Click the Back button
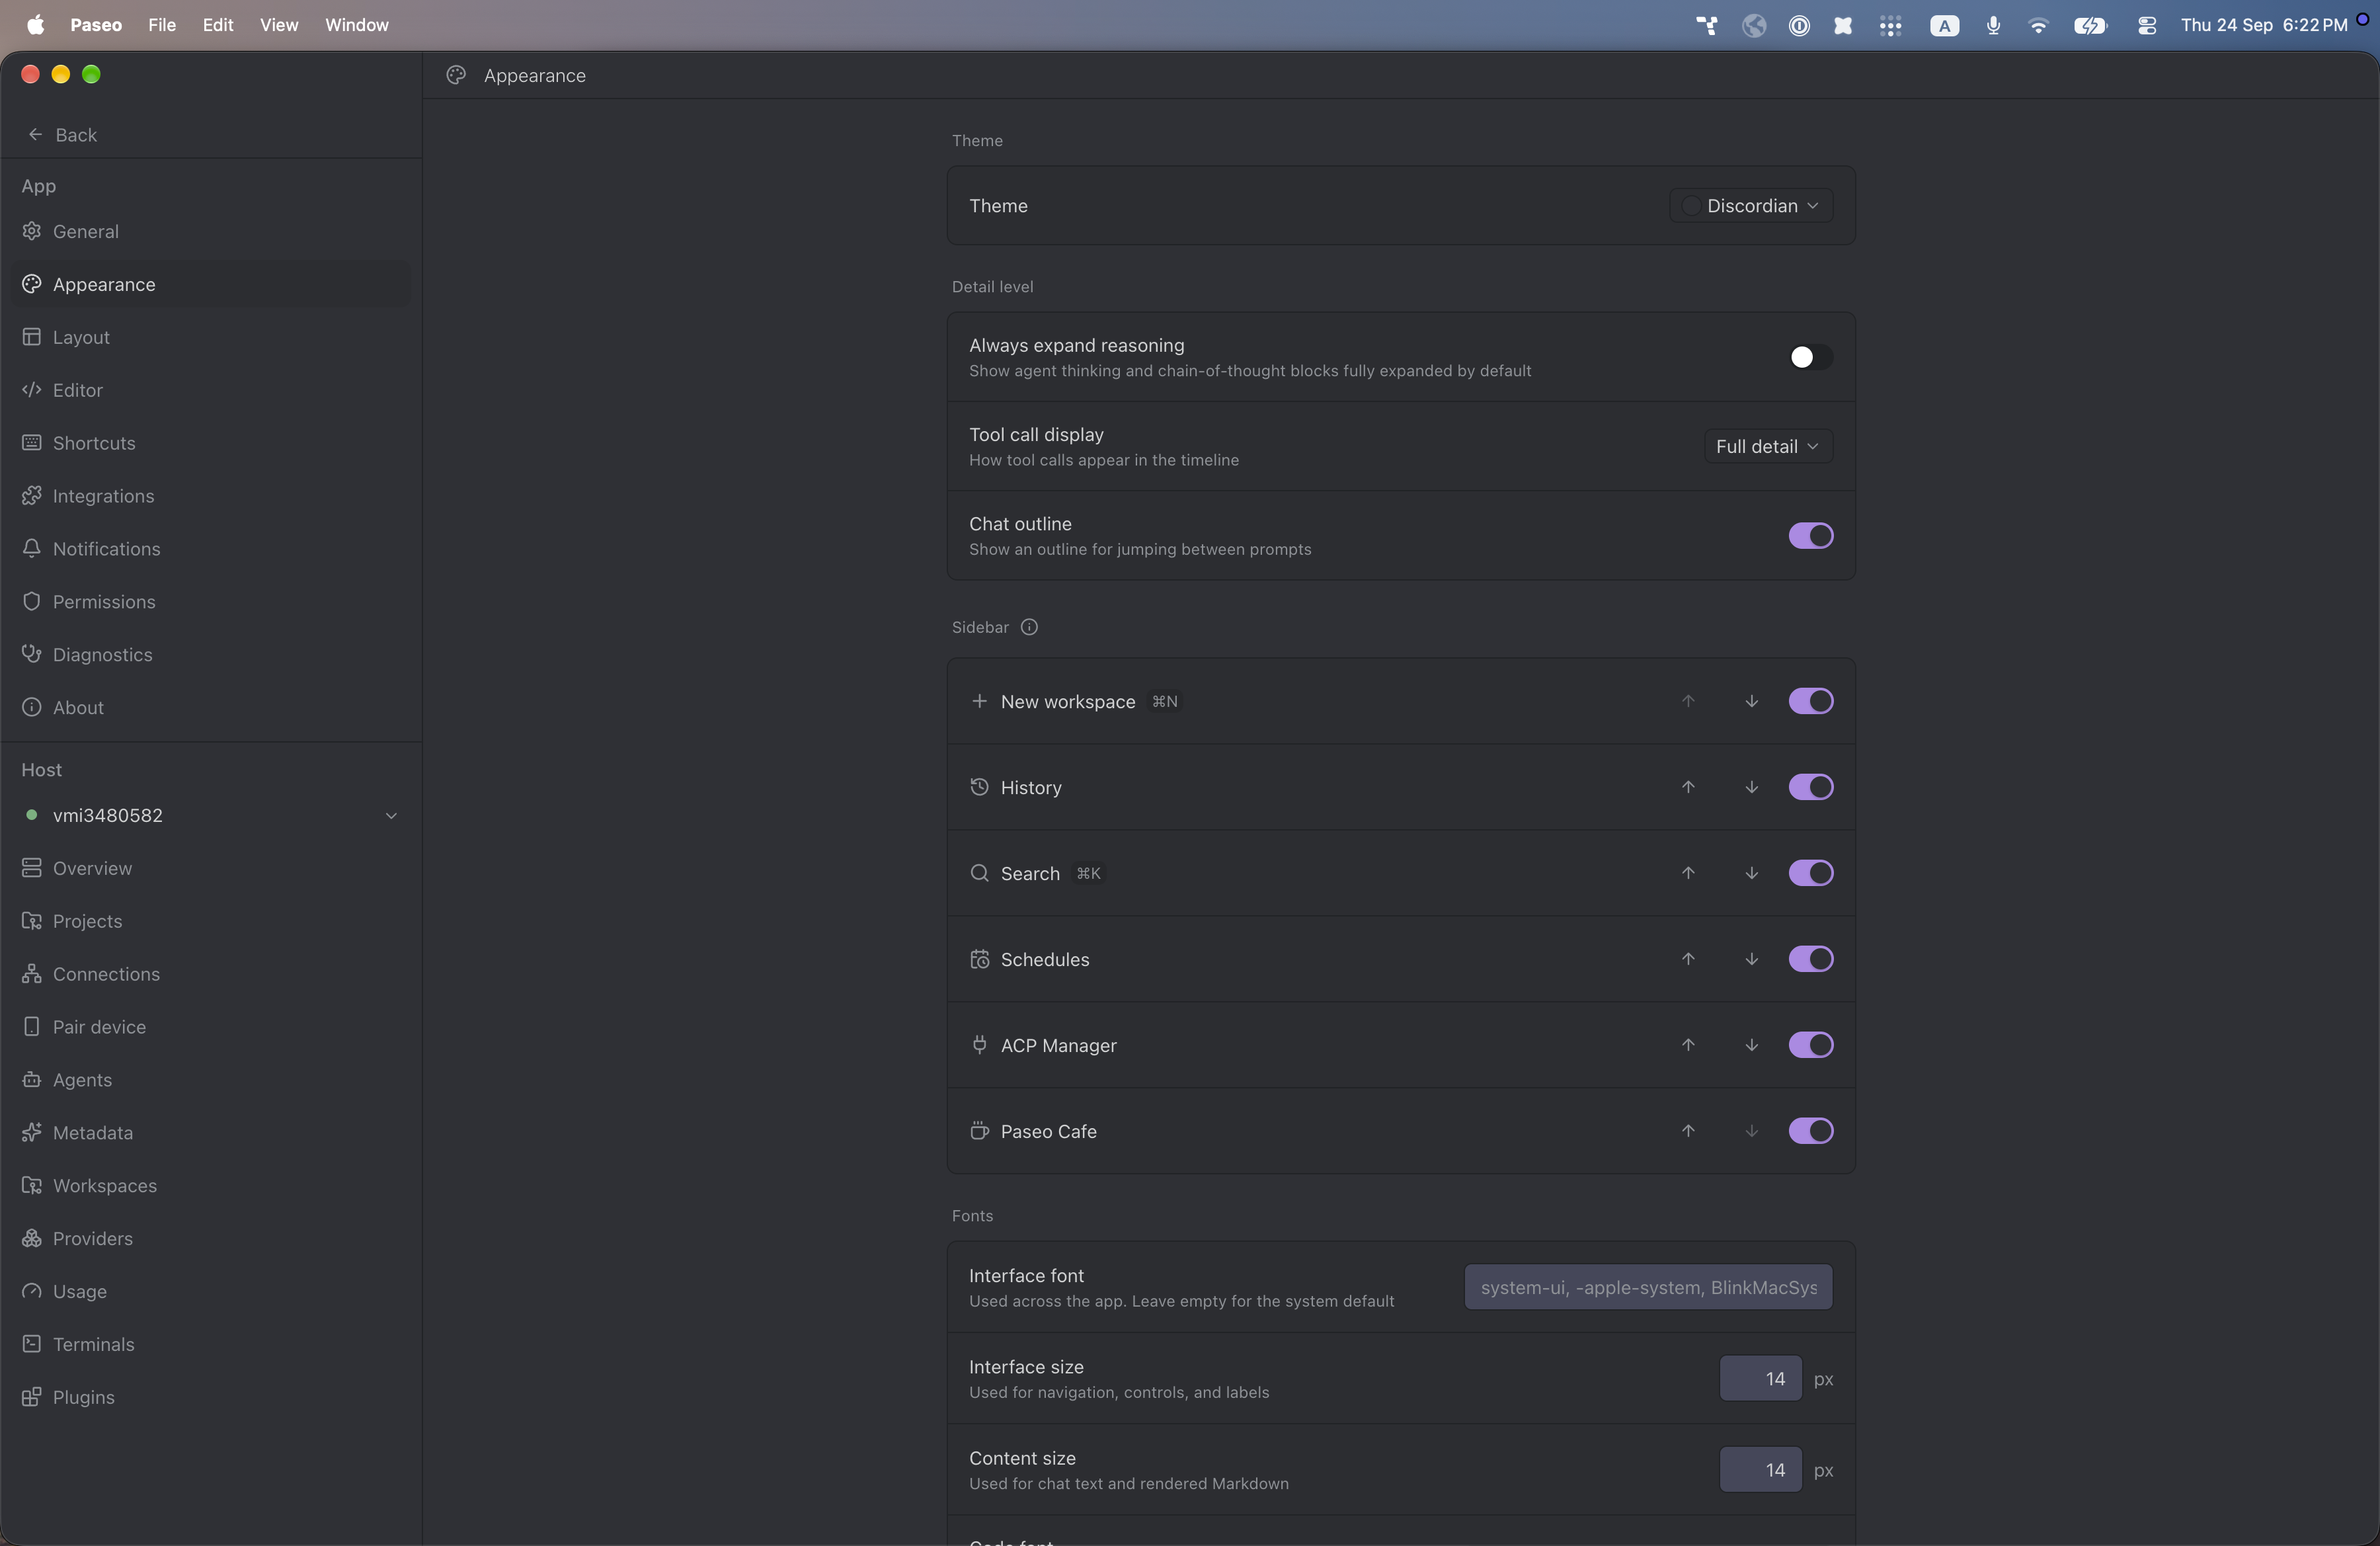The width and height of the screenshot is (2380, 1546). (62, 135)
